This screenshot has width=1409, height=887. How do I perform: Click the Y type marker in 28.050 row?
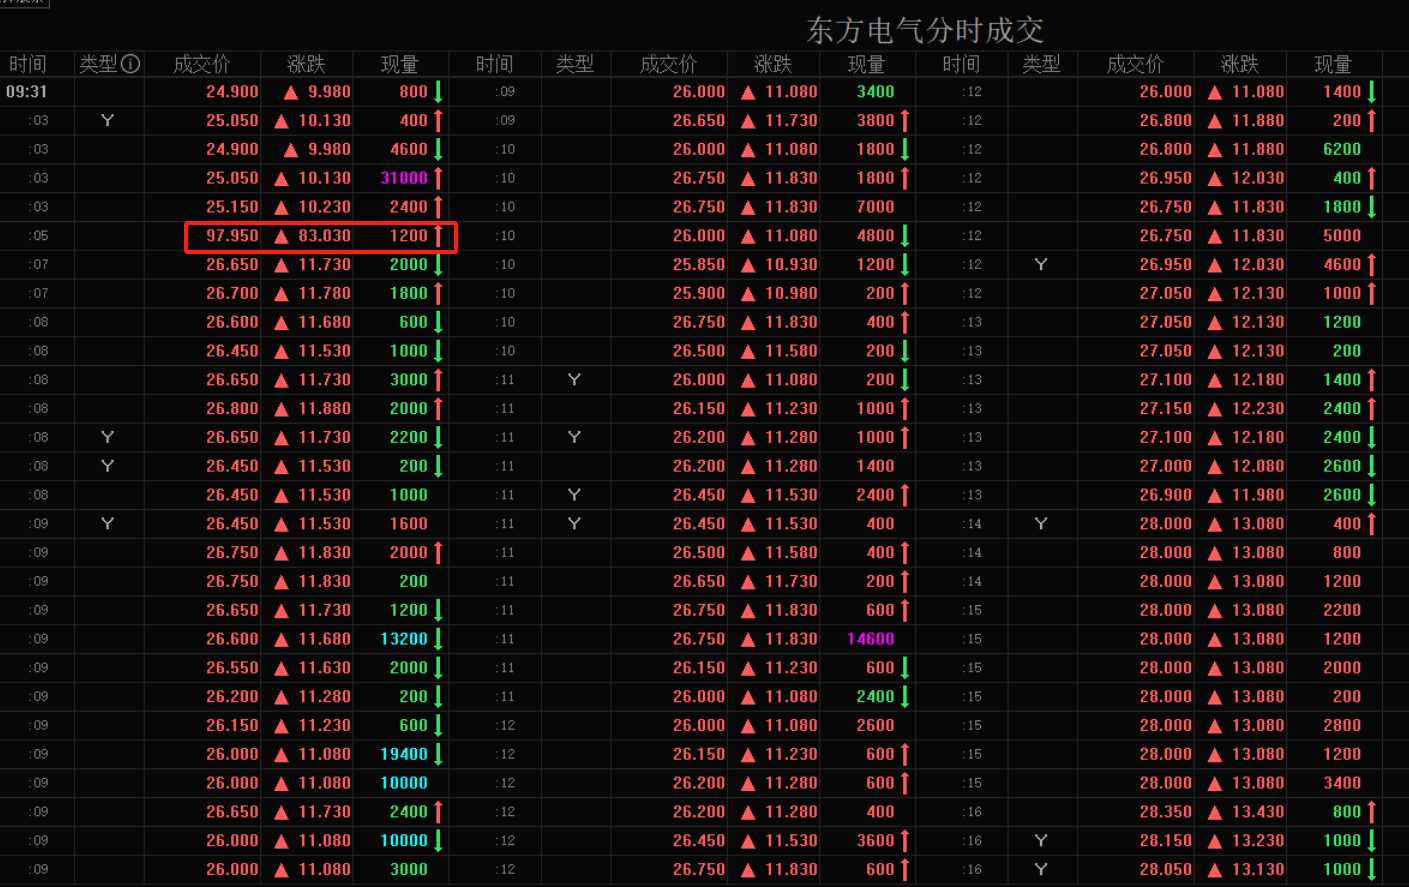click(1041, 870)
